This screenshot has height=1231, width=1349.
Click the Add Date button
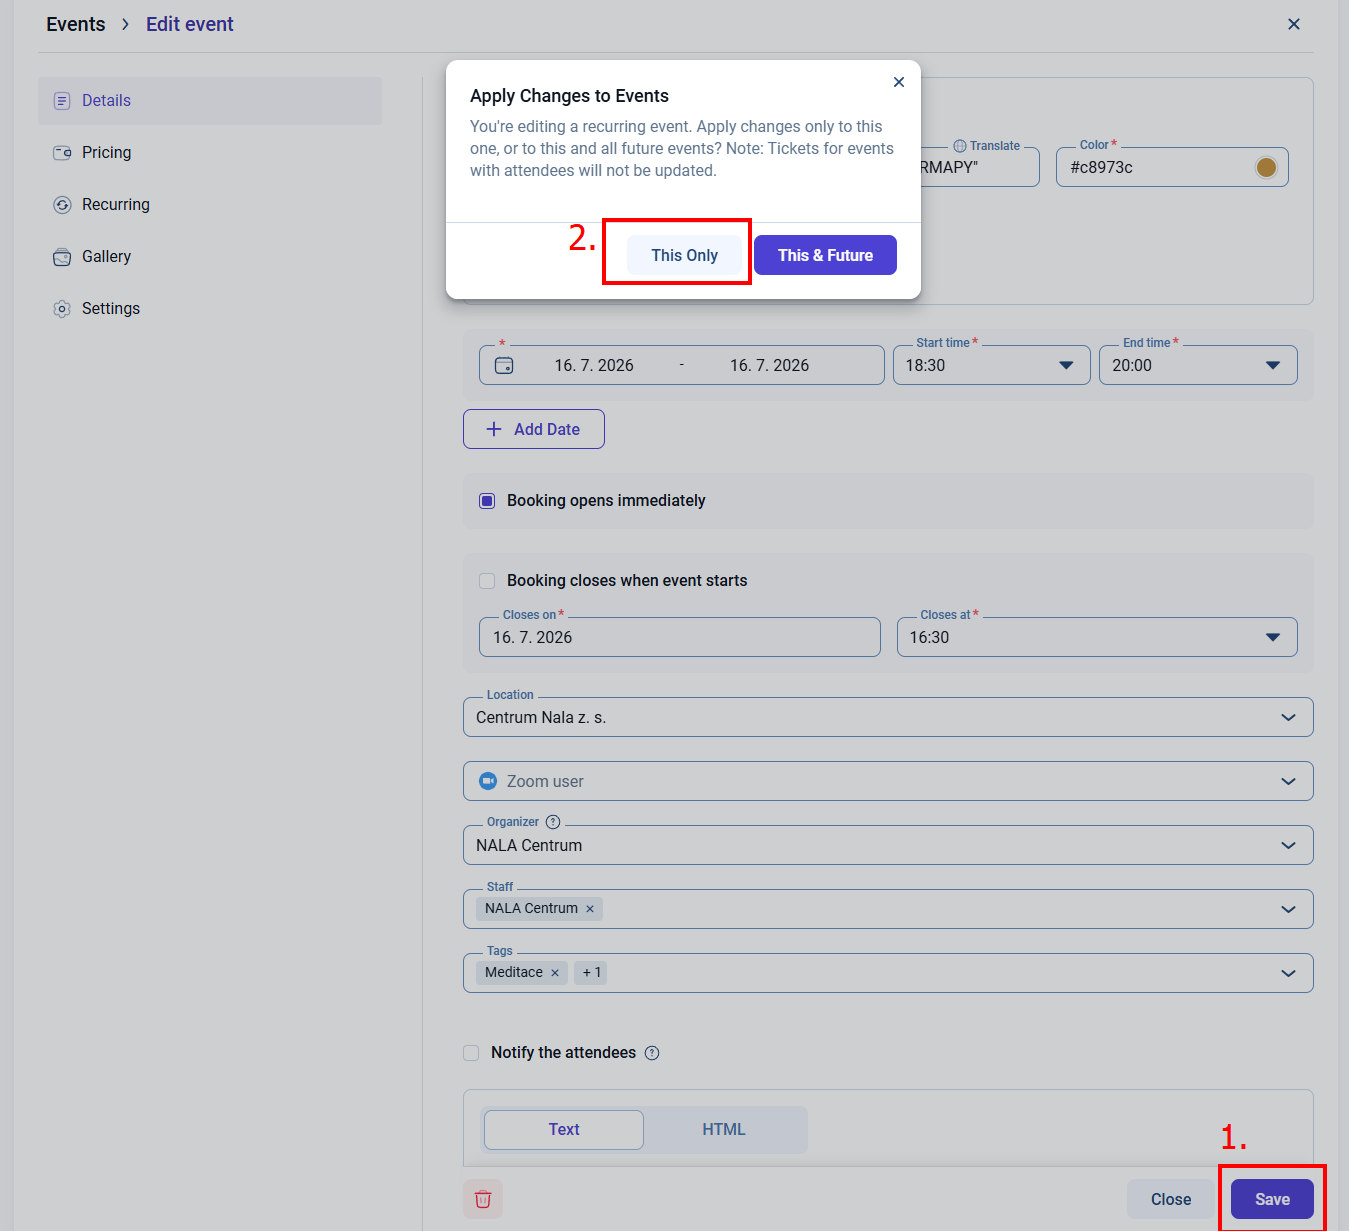coord(534,429)
